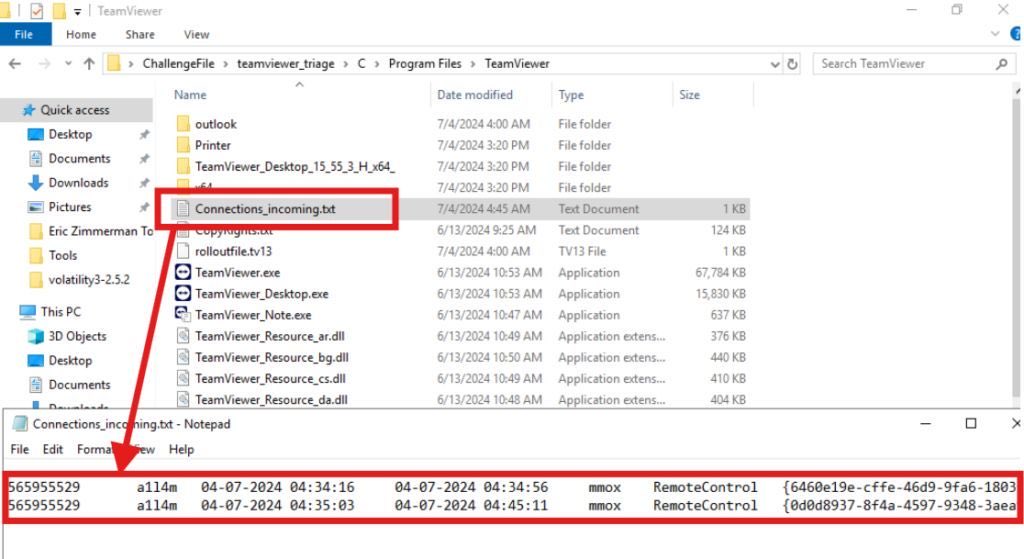The width and height of the screenshot is (1024, 559).
Task: Click first RemoteControl entry in Notepad
Action: click(705, 487)
